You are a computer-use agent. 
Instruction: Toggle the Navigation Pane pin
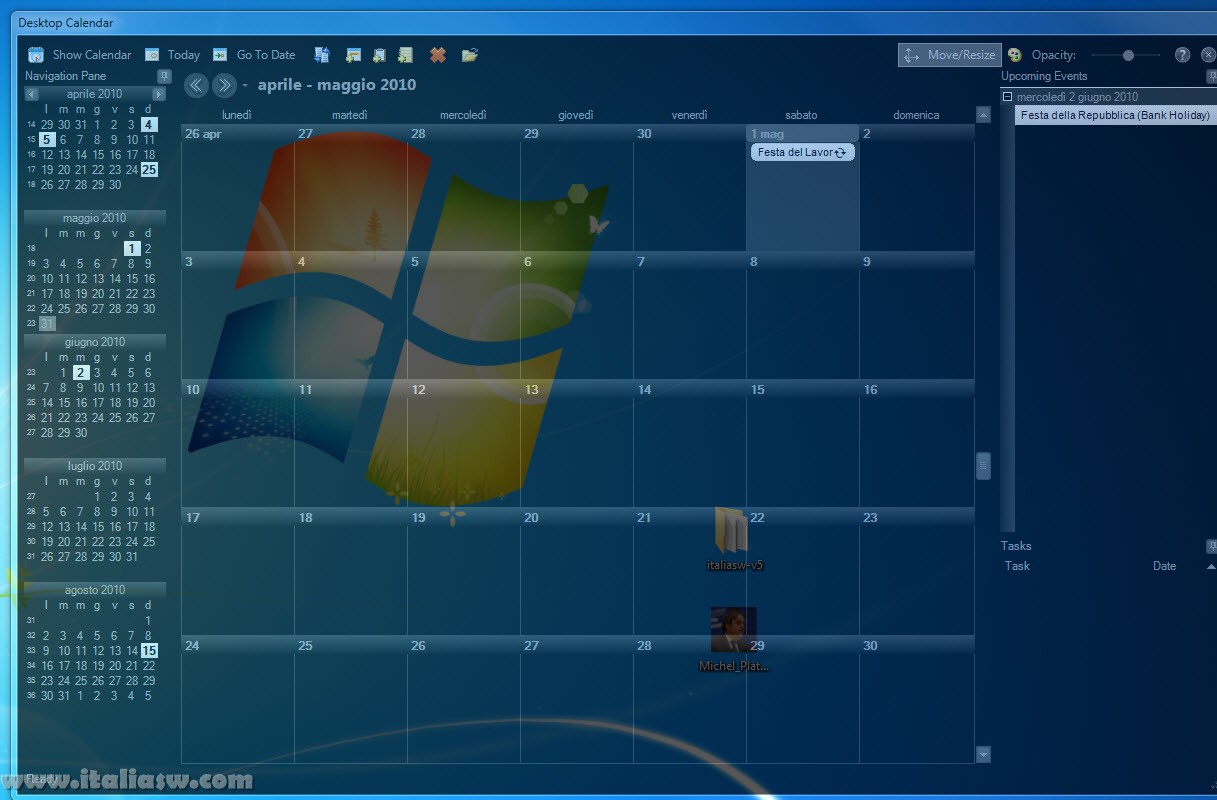click(x=164, y=76)
